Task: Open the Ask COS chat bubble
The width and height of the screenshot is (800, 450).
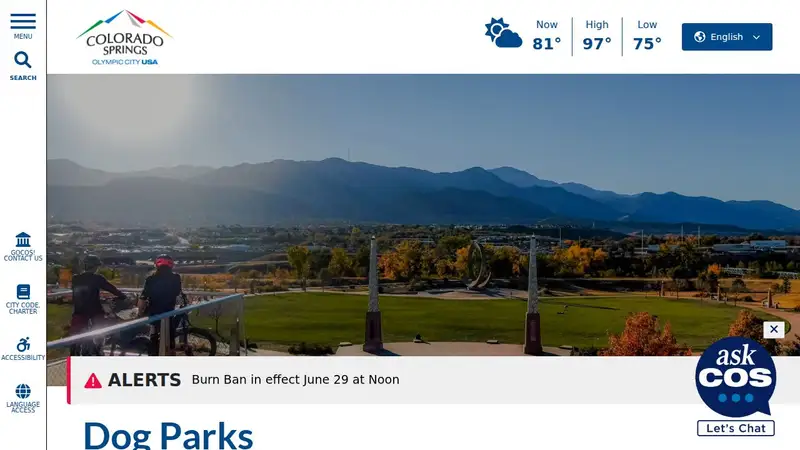Action: point(735,377)
